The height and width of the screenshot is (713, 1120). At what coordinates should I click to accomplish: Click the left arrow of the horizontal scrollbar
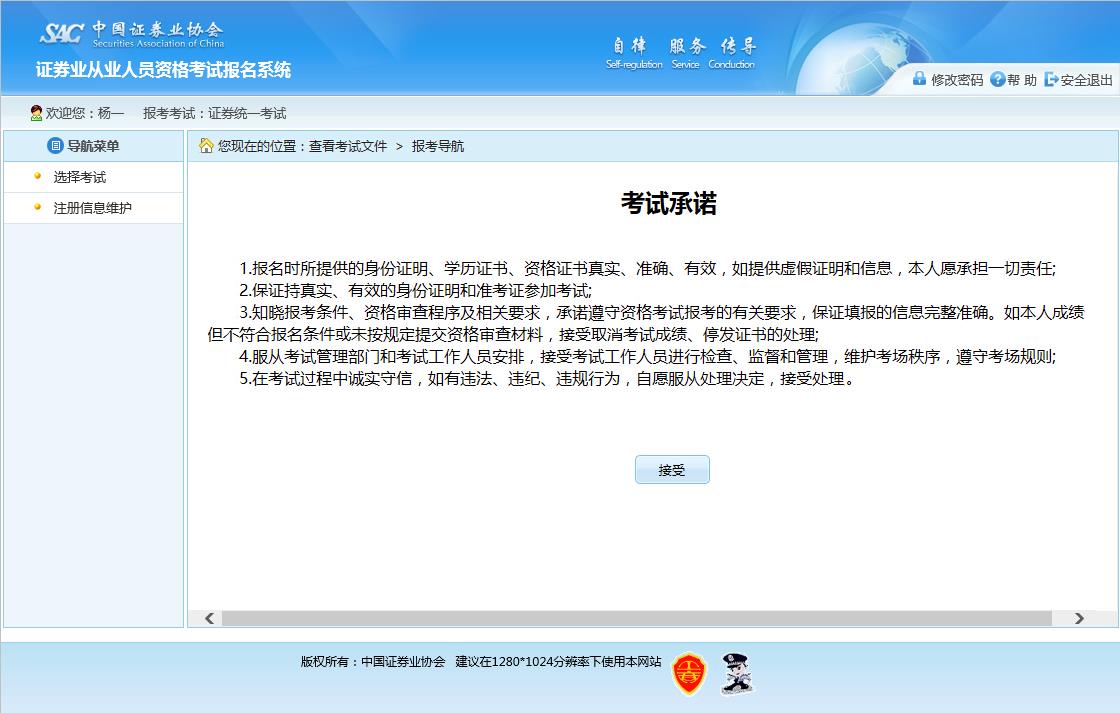click(208, 618)
